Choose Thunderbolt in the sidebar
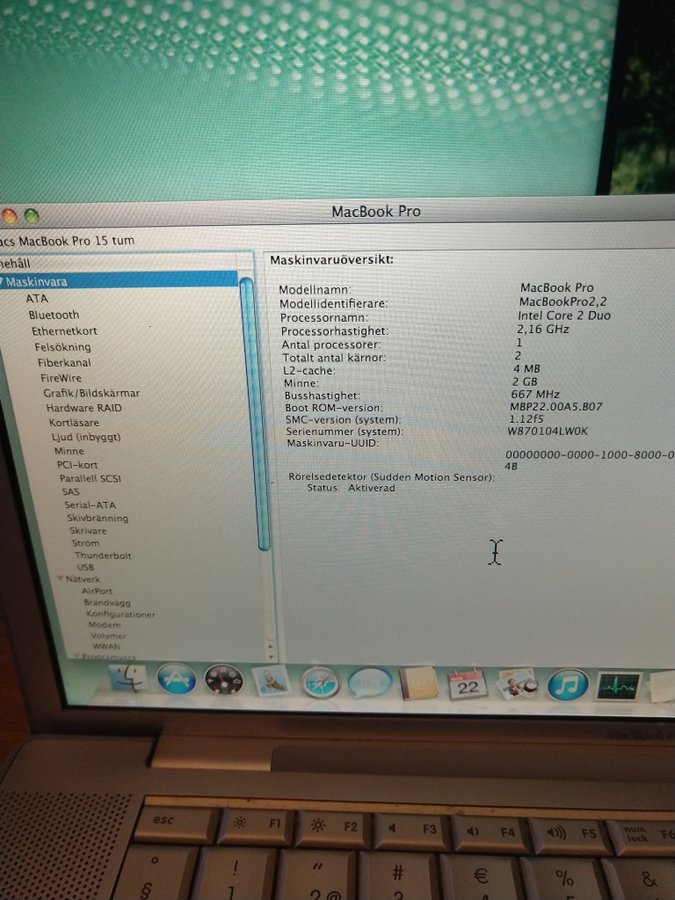The image size is (675, 900). (x=103, y=555)
